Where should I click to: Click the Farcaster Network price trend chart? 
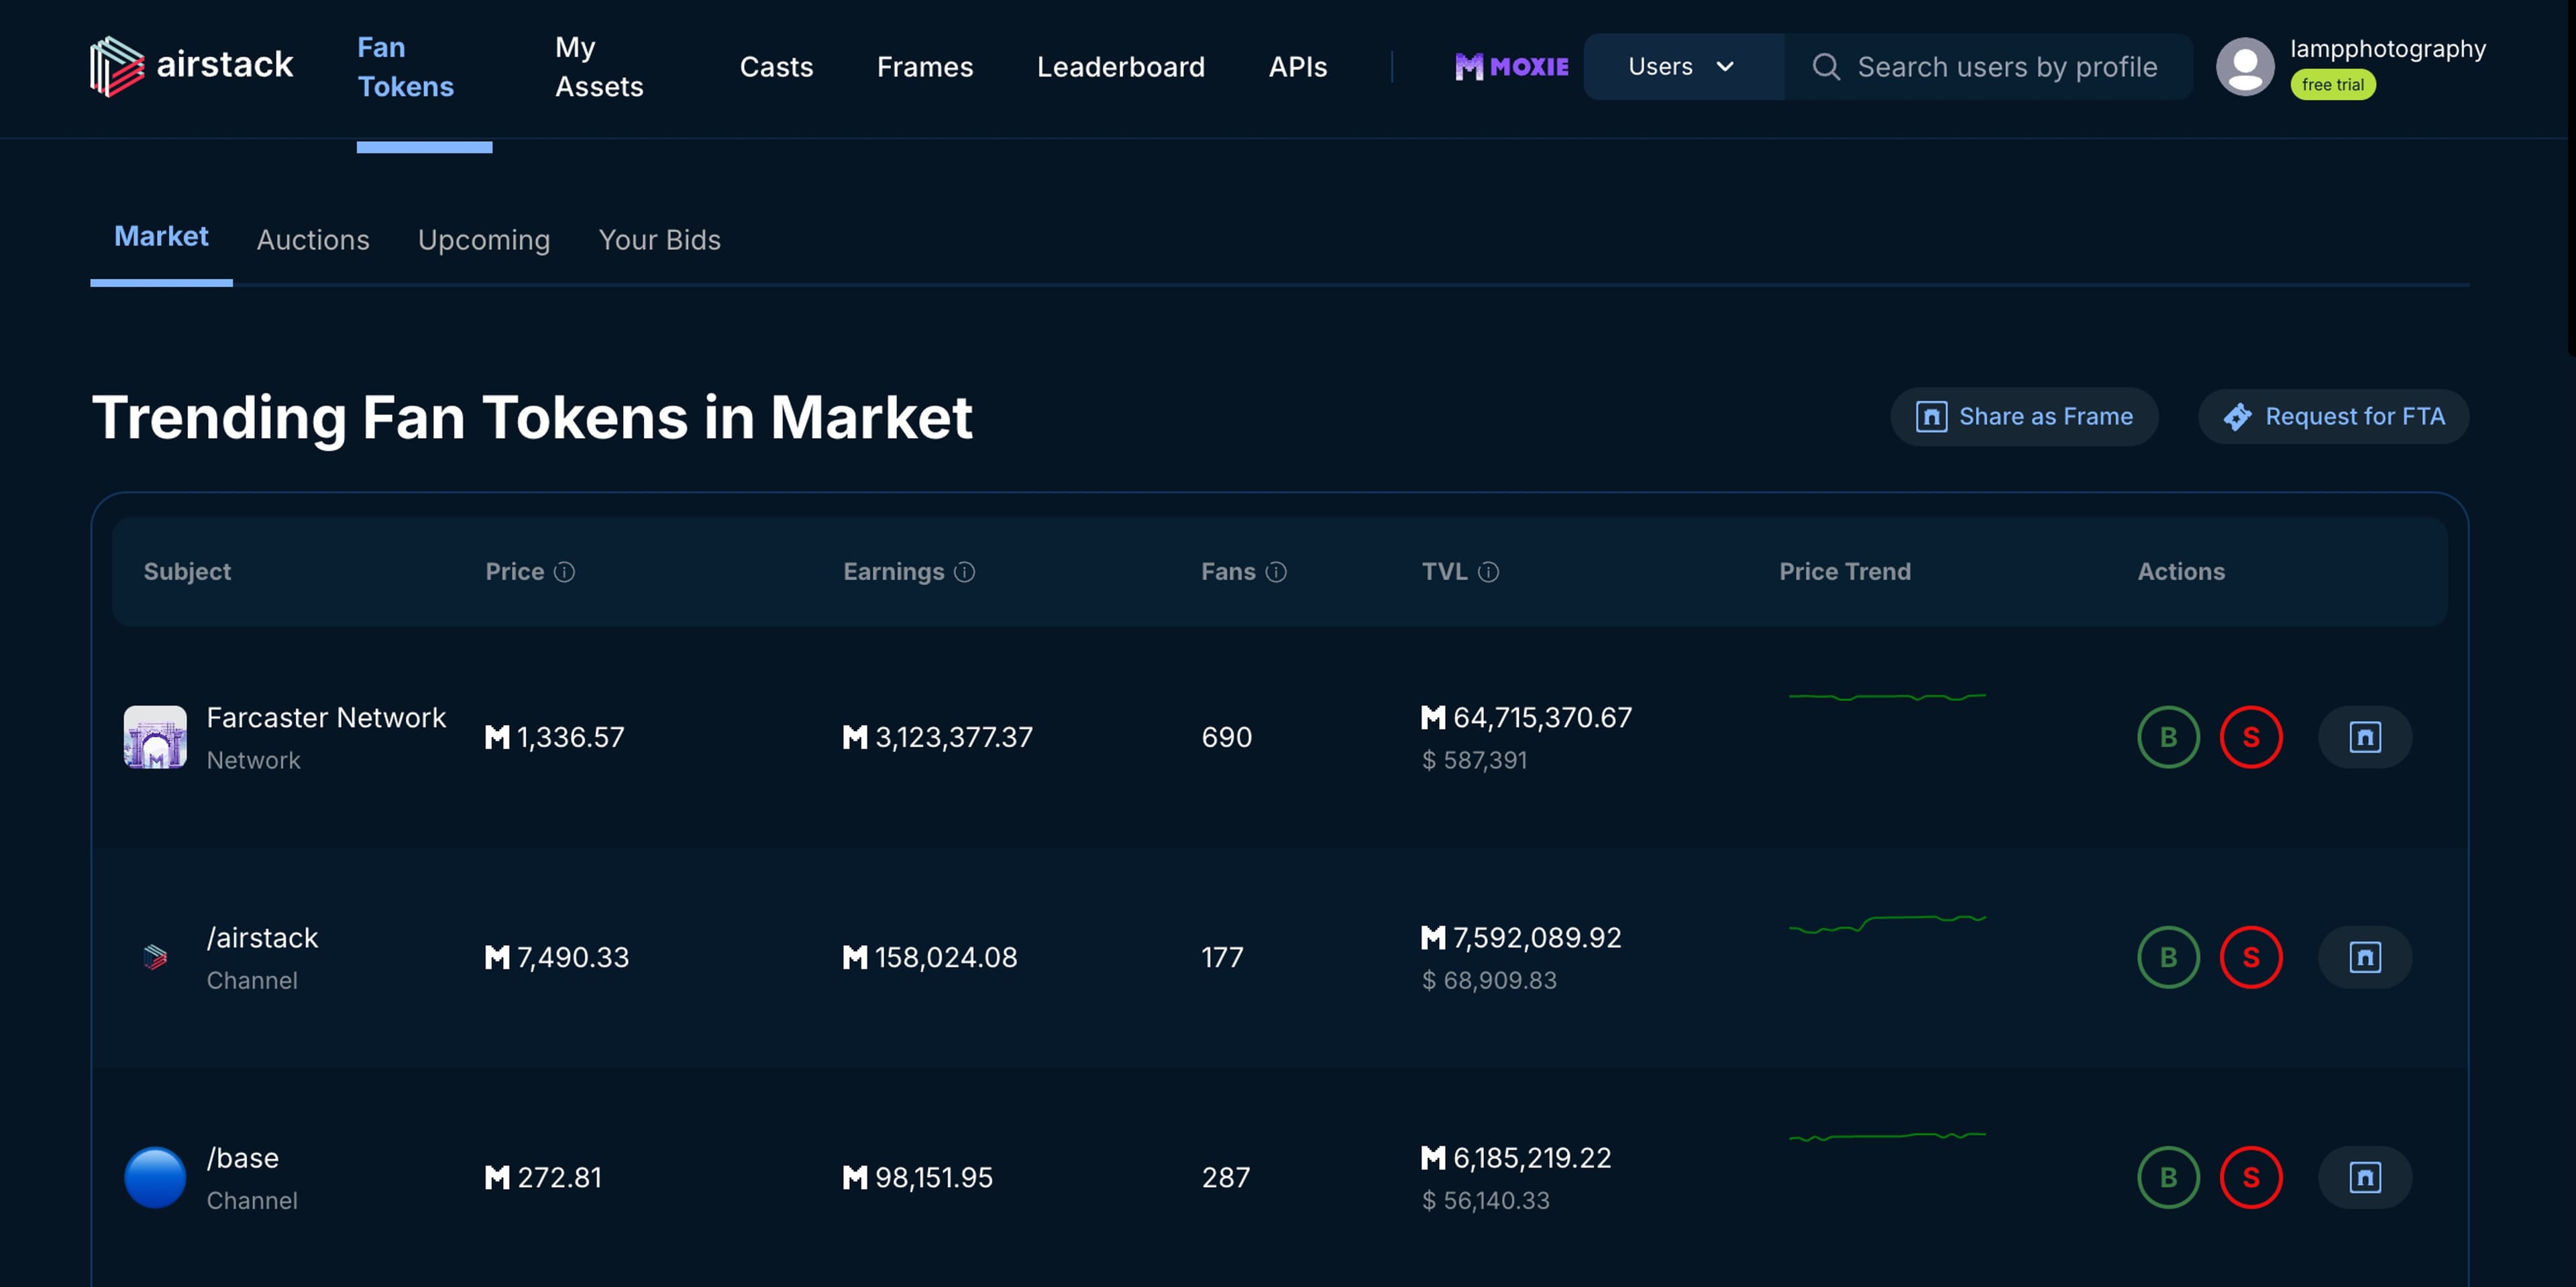click(x=1887, y=696)
